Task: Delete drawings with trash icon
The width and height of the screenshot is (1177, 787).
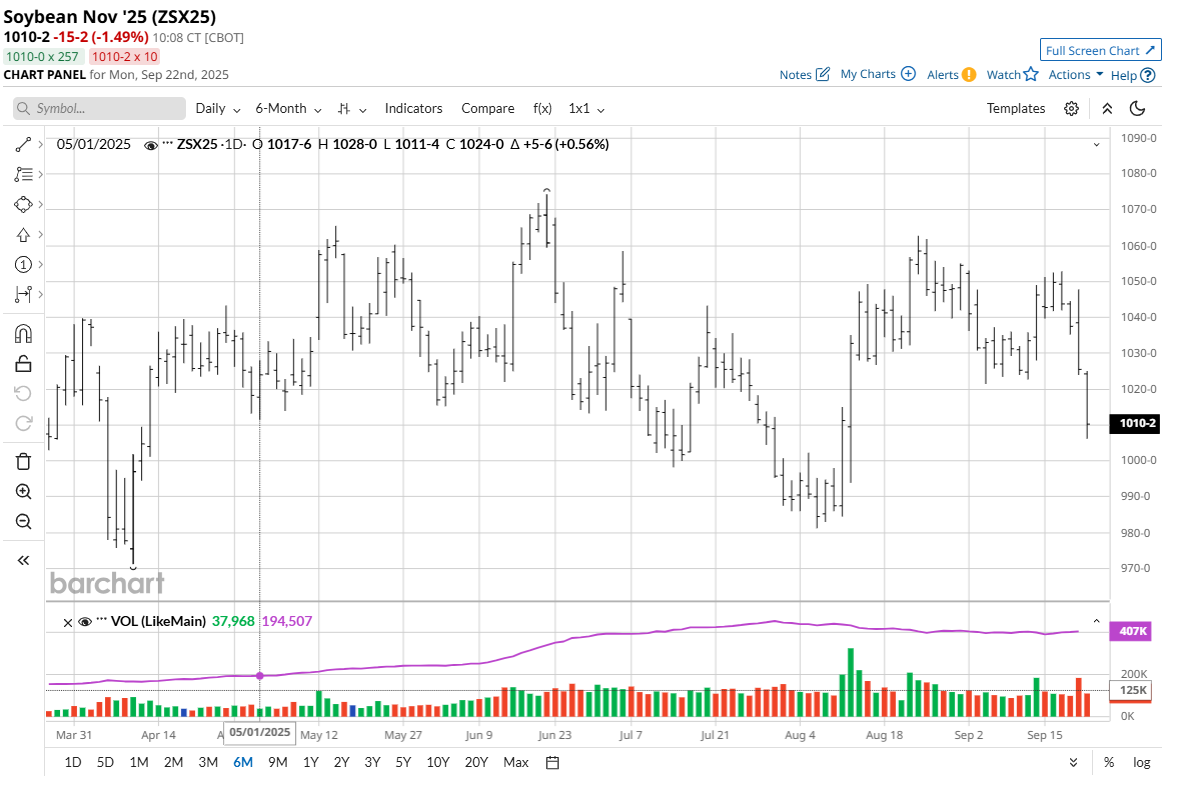Action: tap(23, 461)
